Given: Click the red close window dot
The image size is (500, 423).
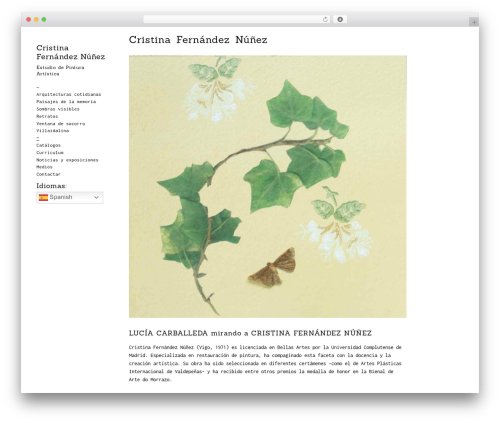Looking at the screenshot, I should [29, 20].
